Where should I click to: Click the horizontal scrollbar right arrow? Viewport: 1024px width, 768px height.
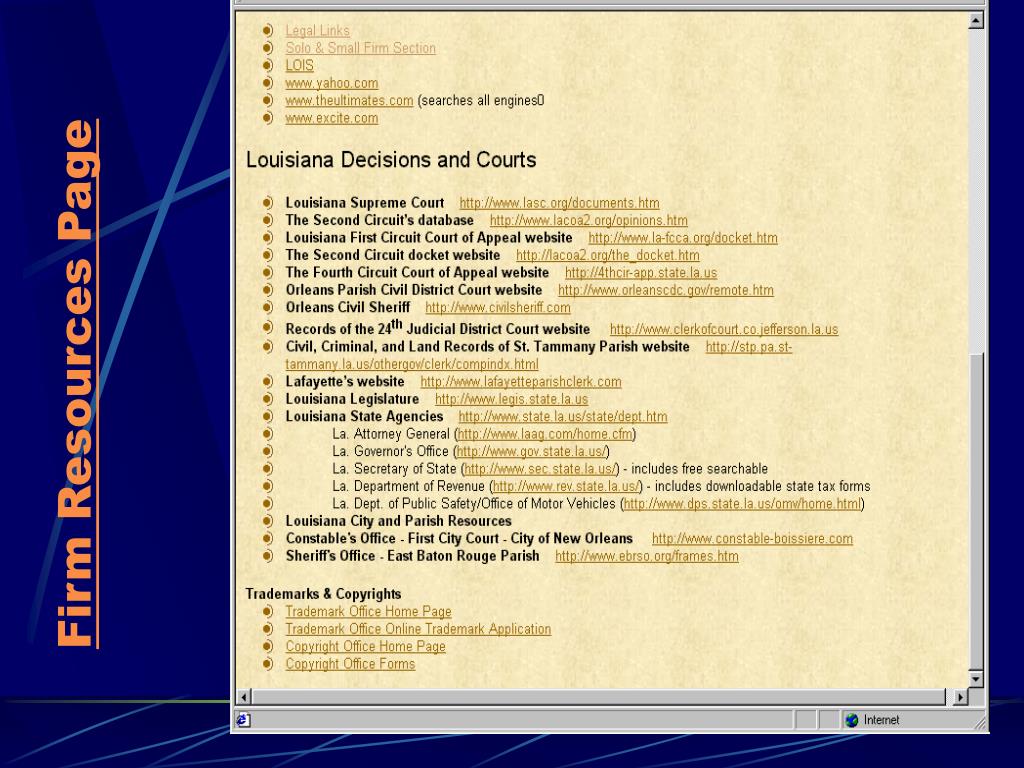point(959,697)
